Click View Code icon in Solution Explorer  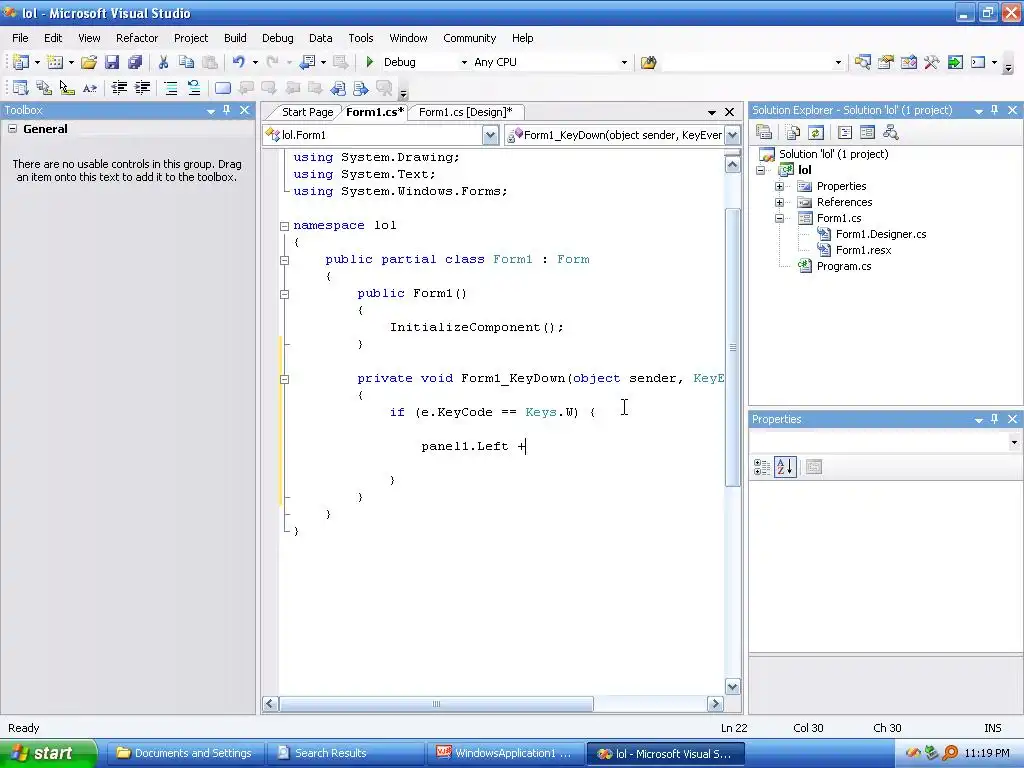pyautogui.click(x=844, y=133)
